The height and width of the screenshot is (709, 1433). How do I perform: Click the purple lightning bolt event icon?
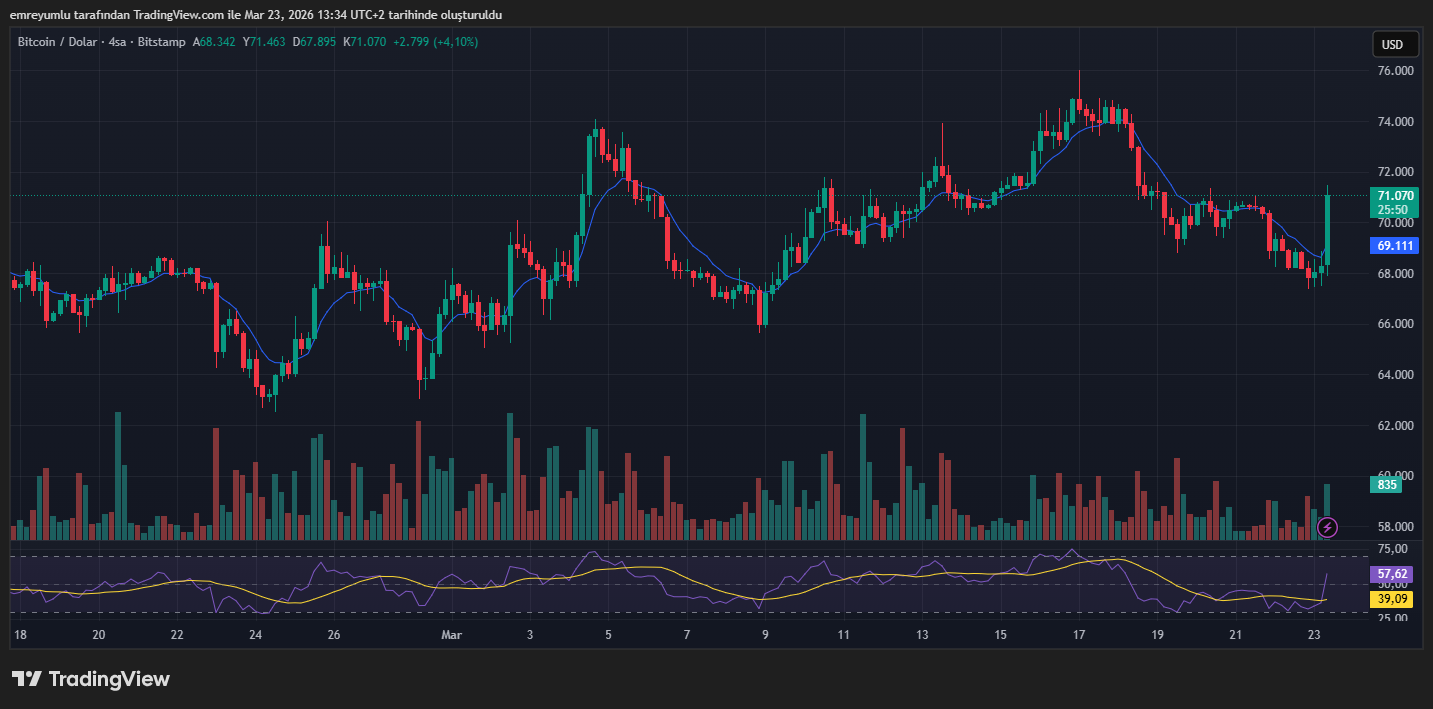tap(1327, 527)
